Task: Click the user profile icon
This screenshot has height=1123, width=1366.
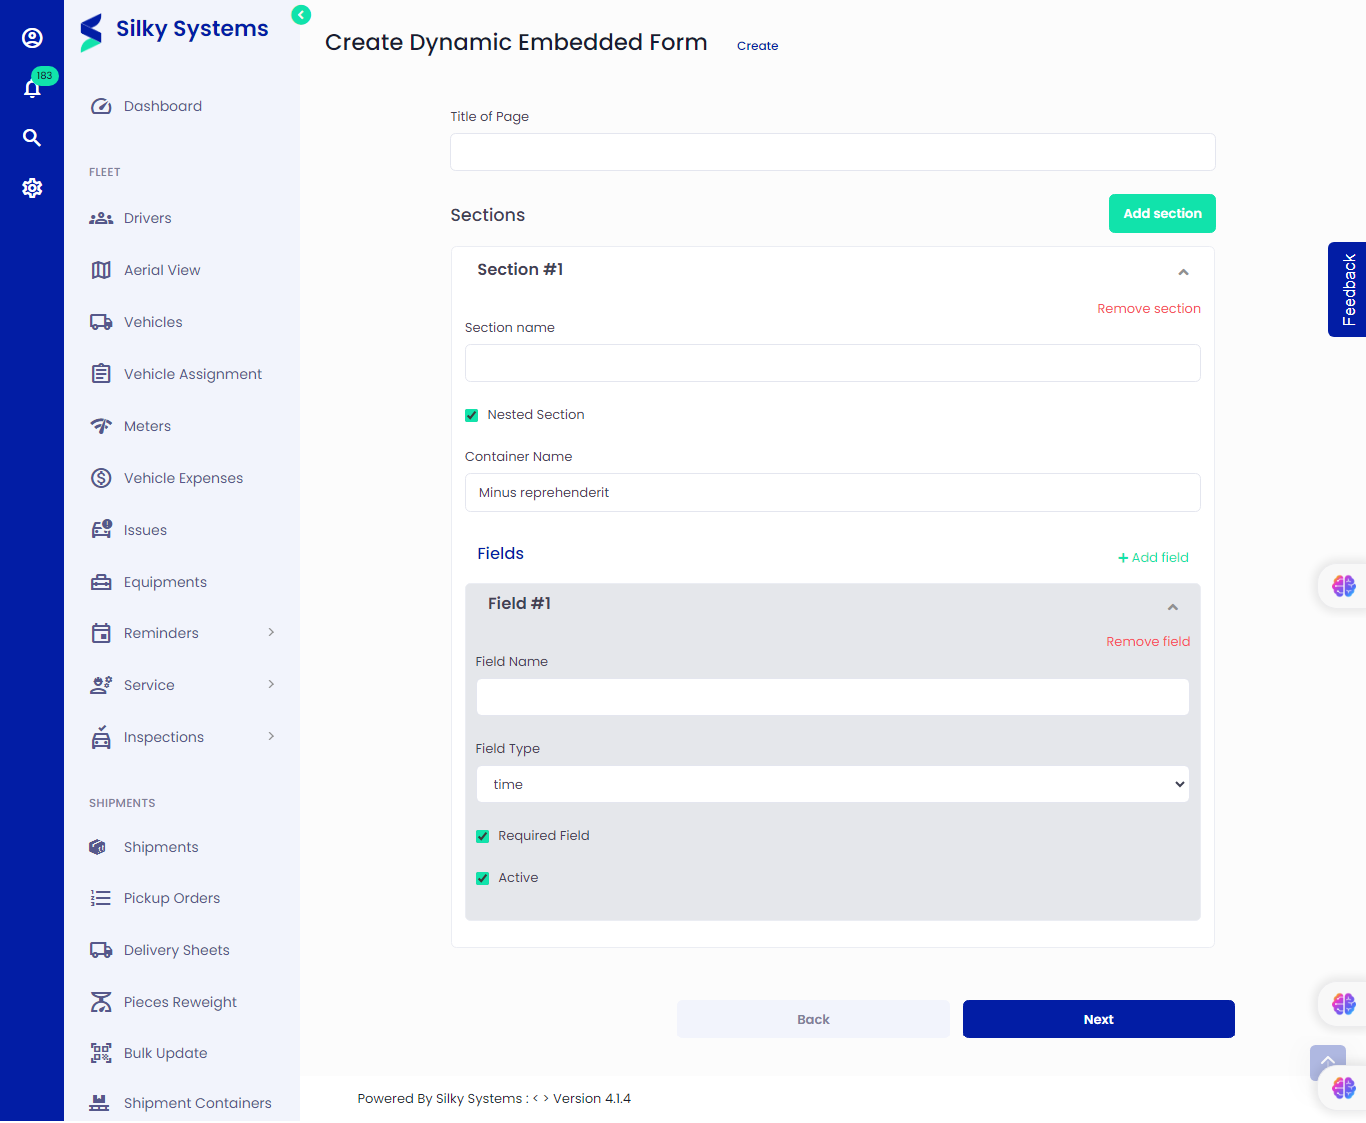Action: [x=32, y=38]
